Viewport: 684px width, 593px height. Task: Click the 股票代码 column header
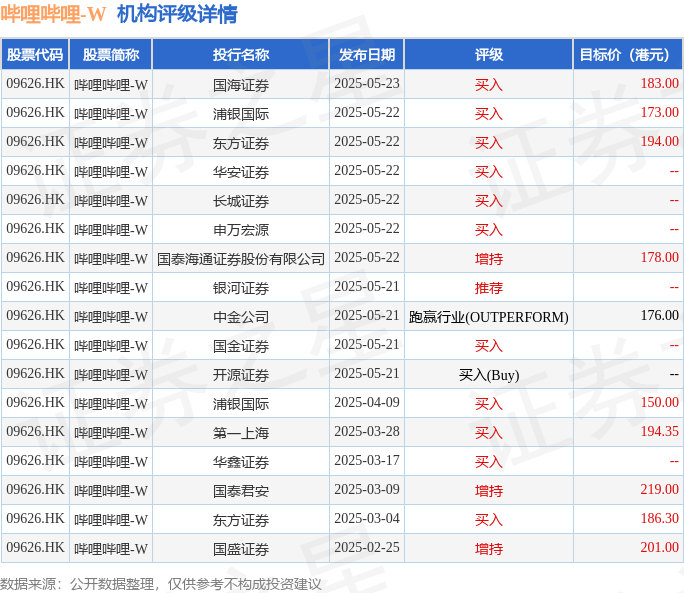(x=35, y=55)
